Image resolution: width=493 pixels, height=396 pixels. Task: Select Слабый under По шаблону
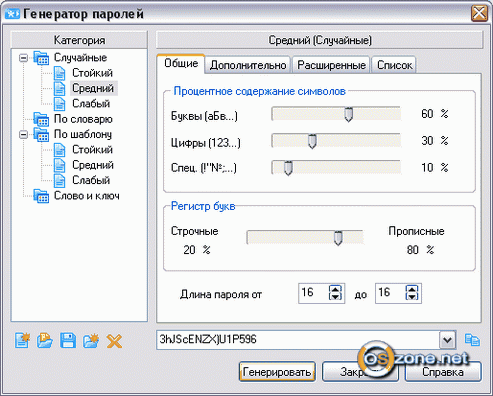tap(91, 180)
